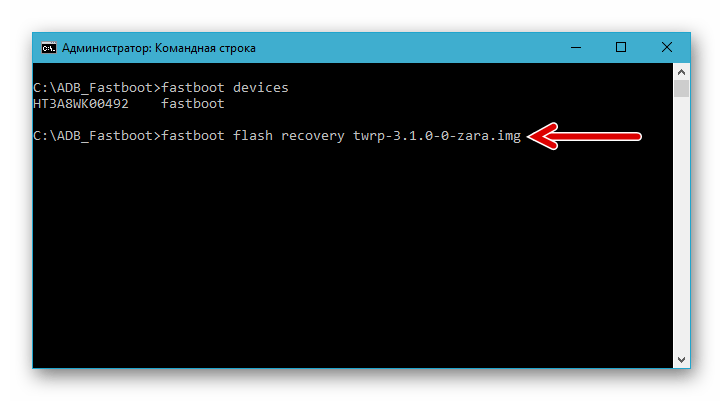Click the red arrow pointing at the command

pos(584,136)
